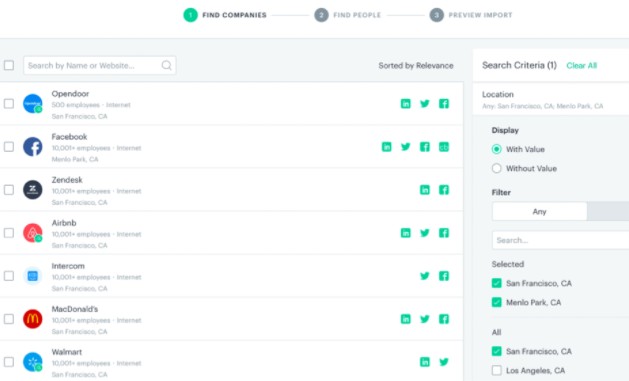Open MacDonald's Facebook icon

pos(444,319)
